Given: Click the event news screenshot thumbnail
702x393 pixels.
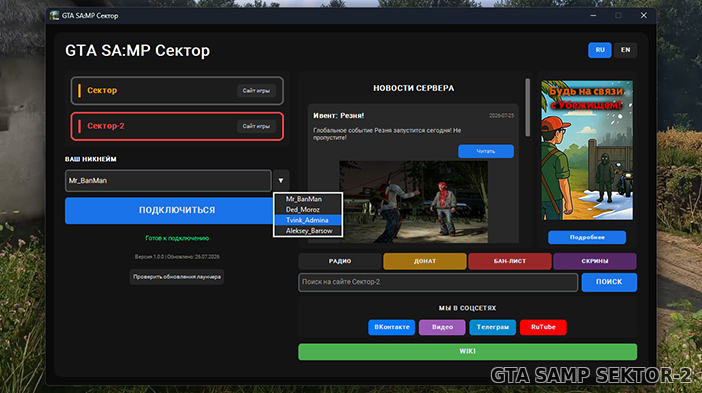Looking at the screenshot, I should tap(413, 202).
